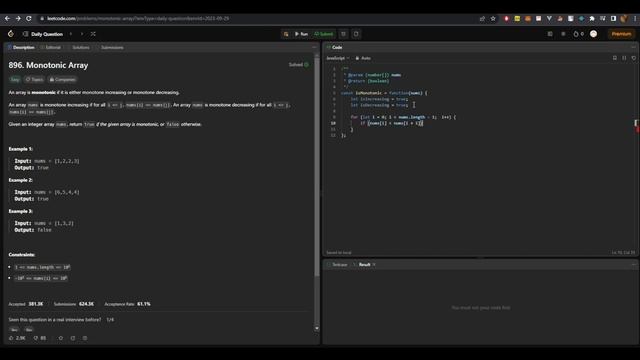Open the feedback icon in bottom row
This screenshot has width=640, height=360.
click(x=85, y=338)
